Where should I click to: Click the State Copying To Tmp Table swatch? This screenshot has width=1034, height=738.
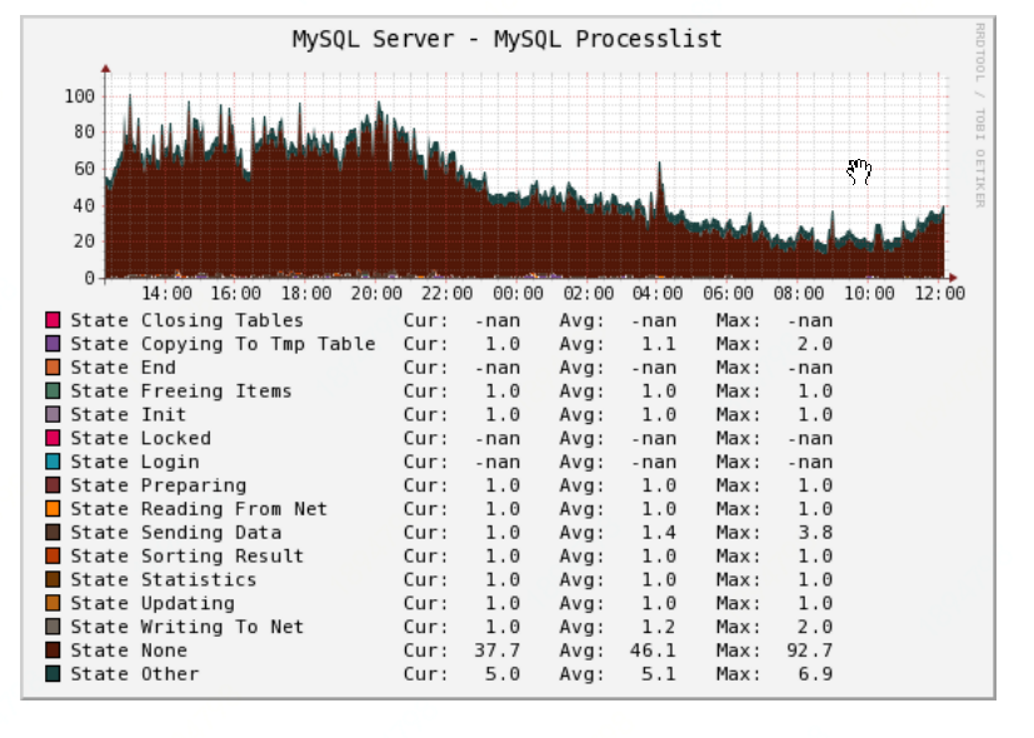53,344
